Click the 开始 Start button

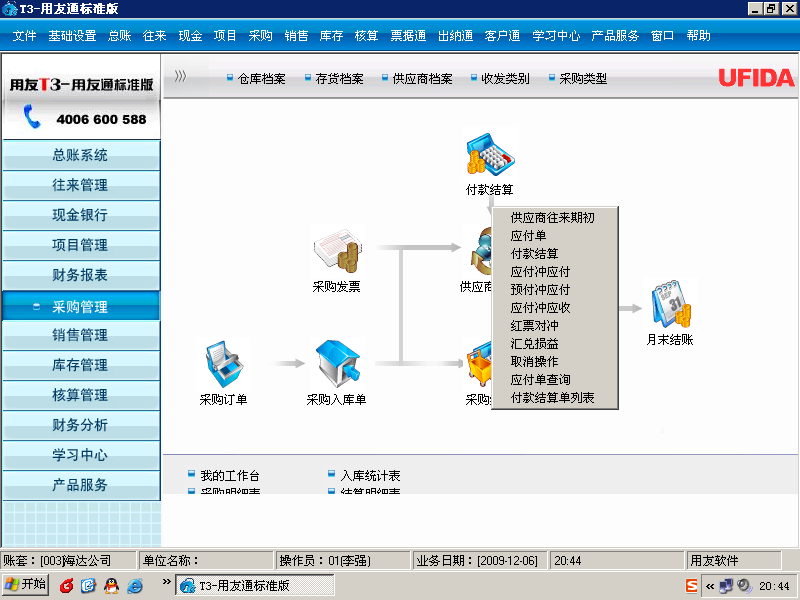[x=26, y=585]
